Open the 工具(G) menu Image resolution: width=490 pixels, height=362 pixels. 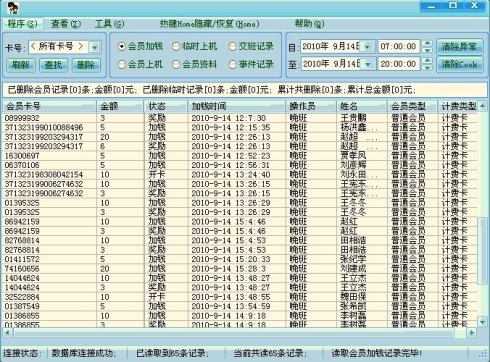tap(109, 24)
